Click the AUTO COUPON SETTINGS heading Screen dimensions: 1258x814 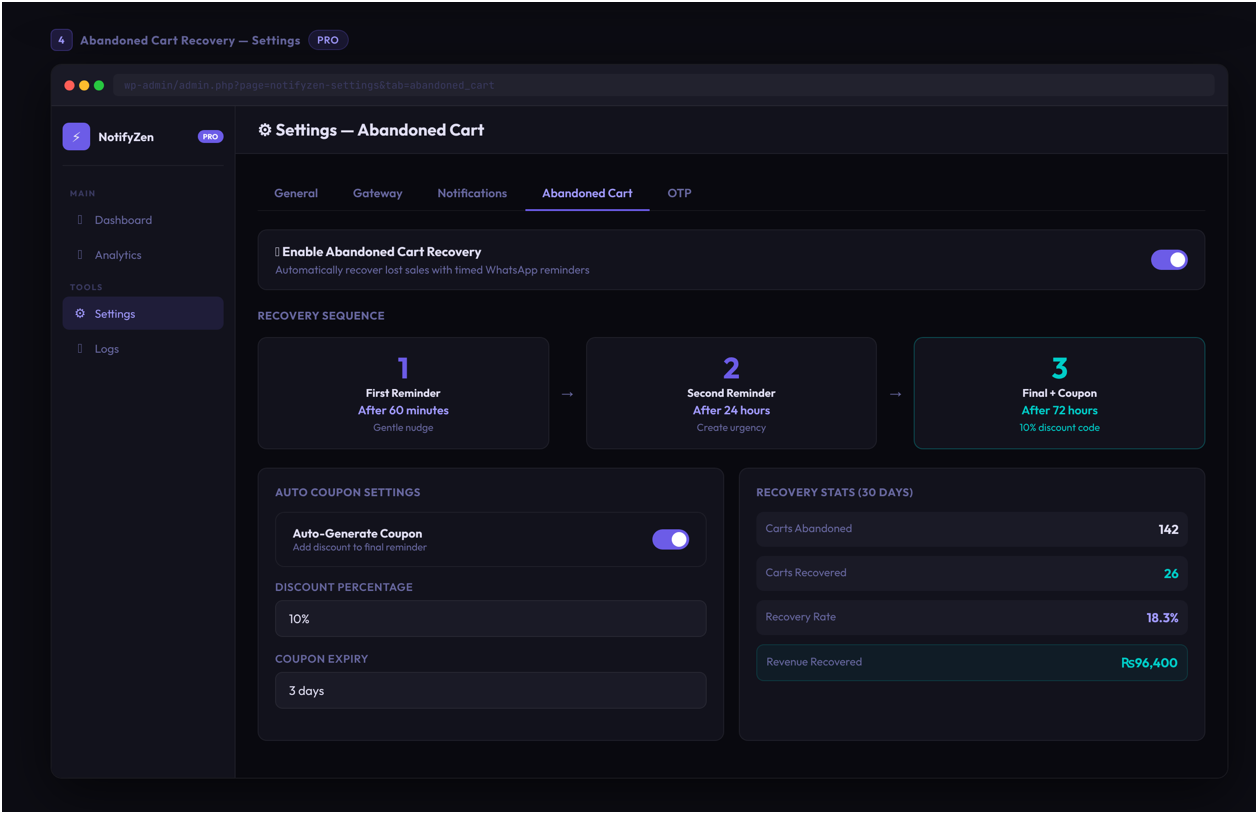(x=347, y=492)
